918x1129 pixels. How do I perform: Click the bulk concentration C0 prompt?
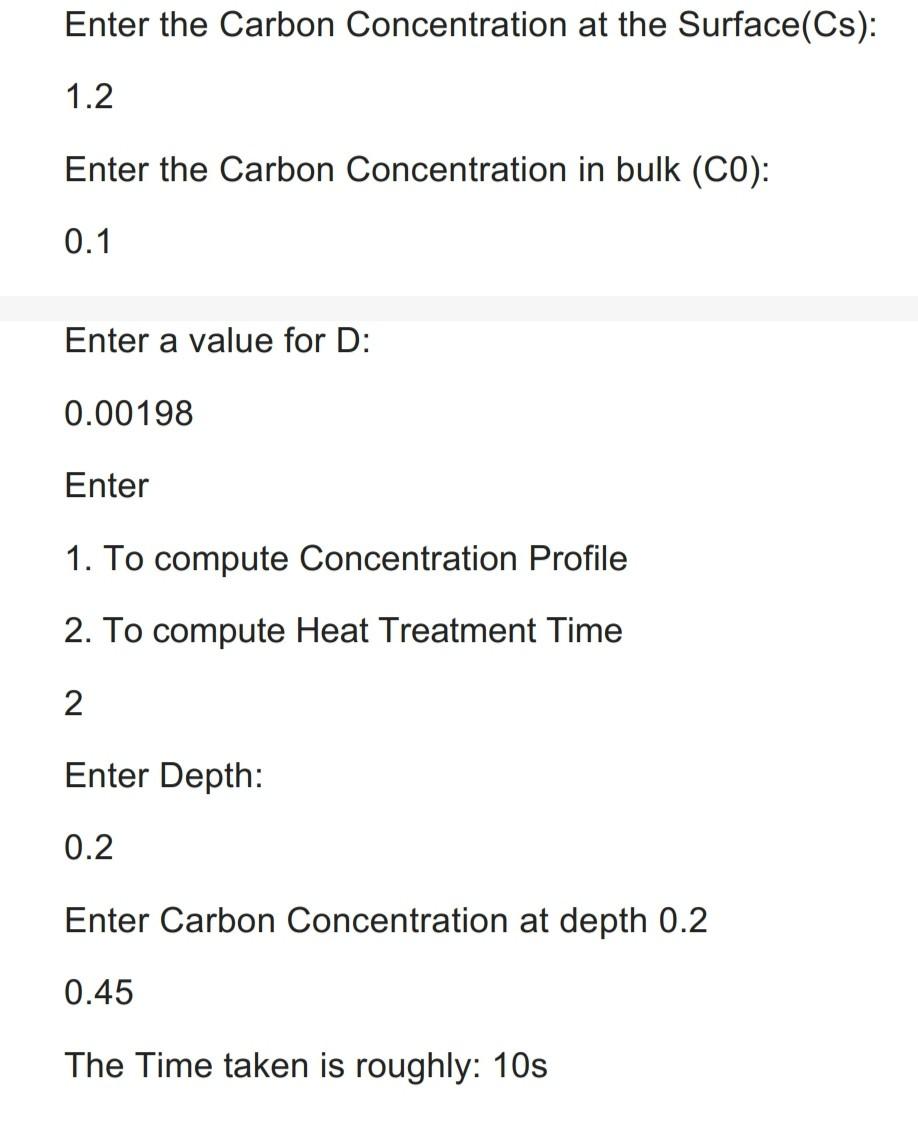click(x=417, y=171)
